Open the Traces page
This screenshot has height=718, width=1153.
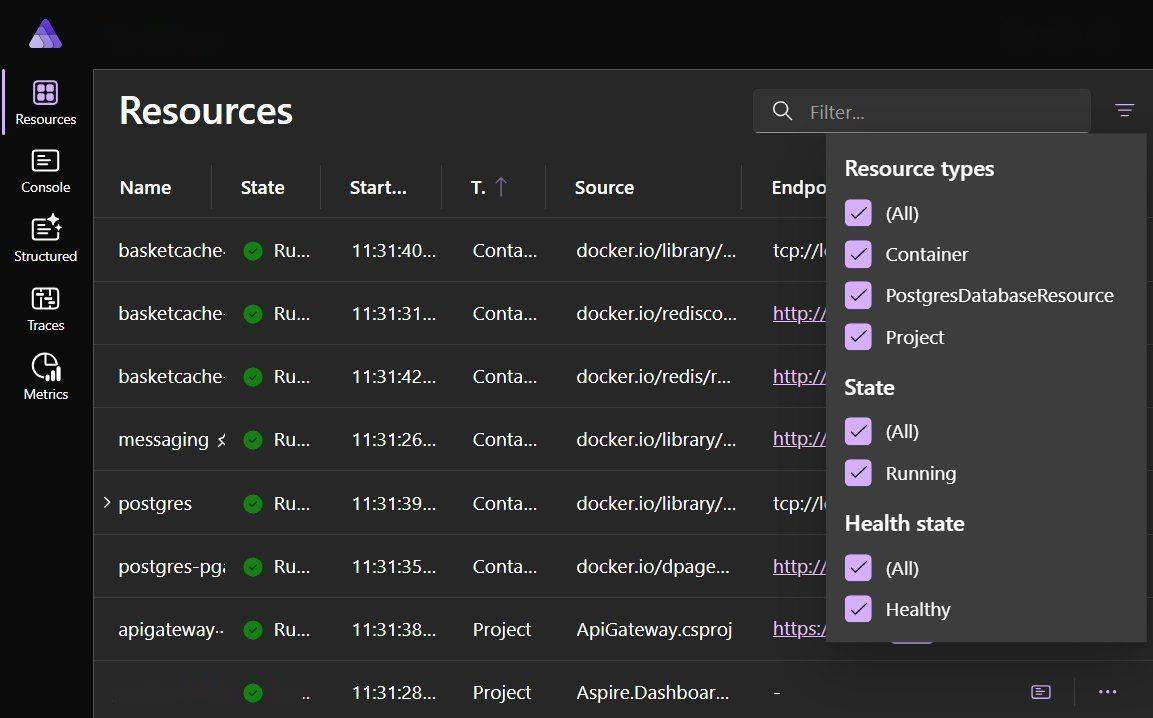coord(45,308)
